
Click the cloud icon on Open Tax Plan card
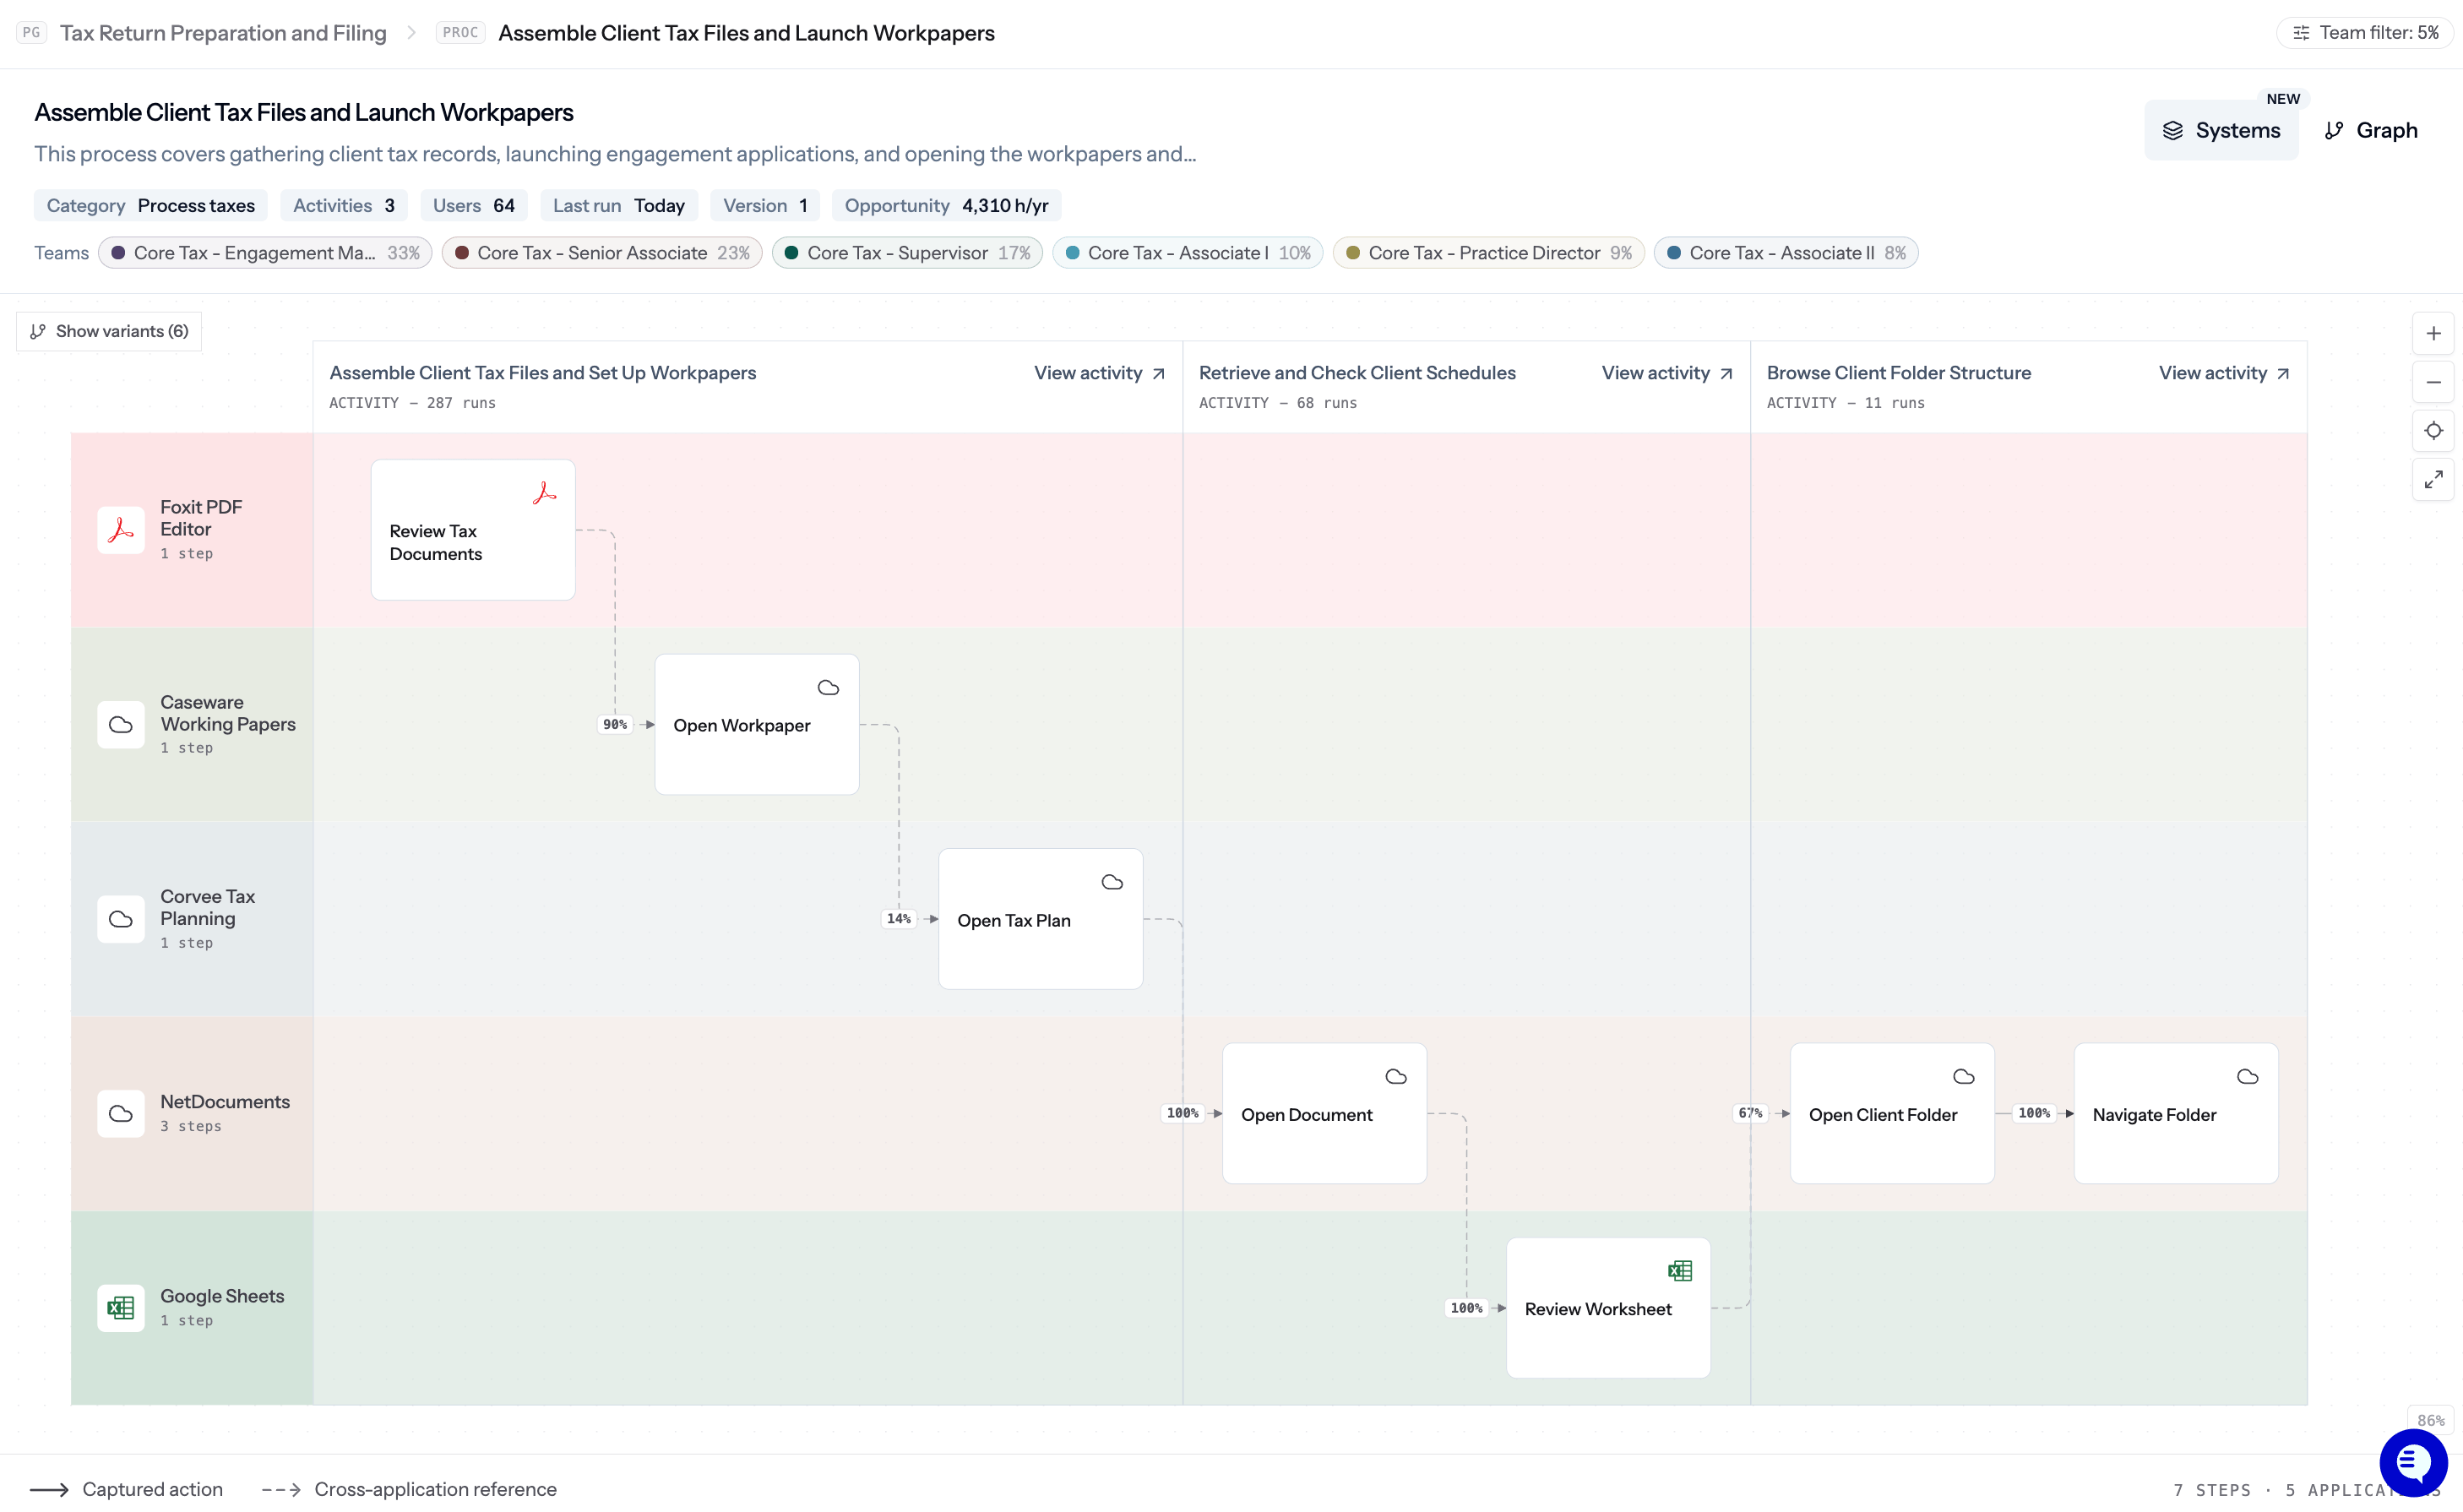1112,882
